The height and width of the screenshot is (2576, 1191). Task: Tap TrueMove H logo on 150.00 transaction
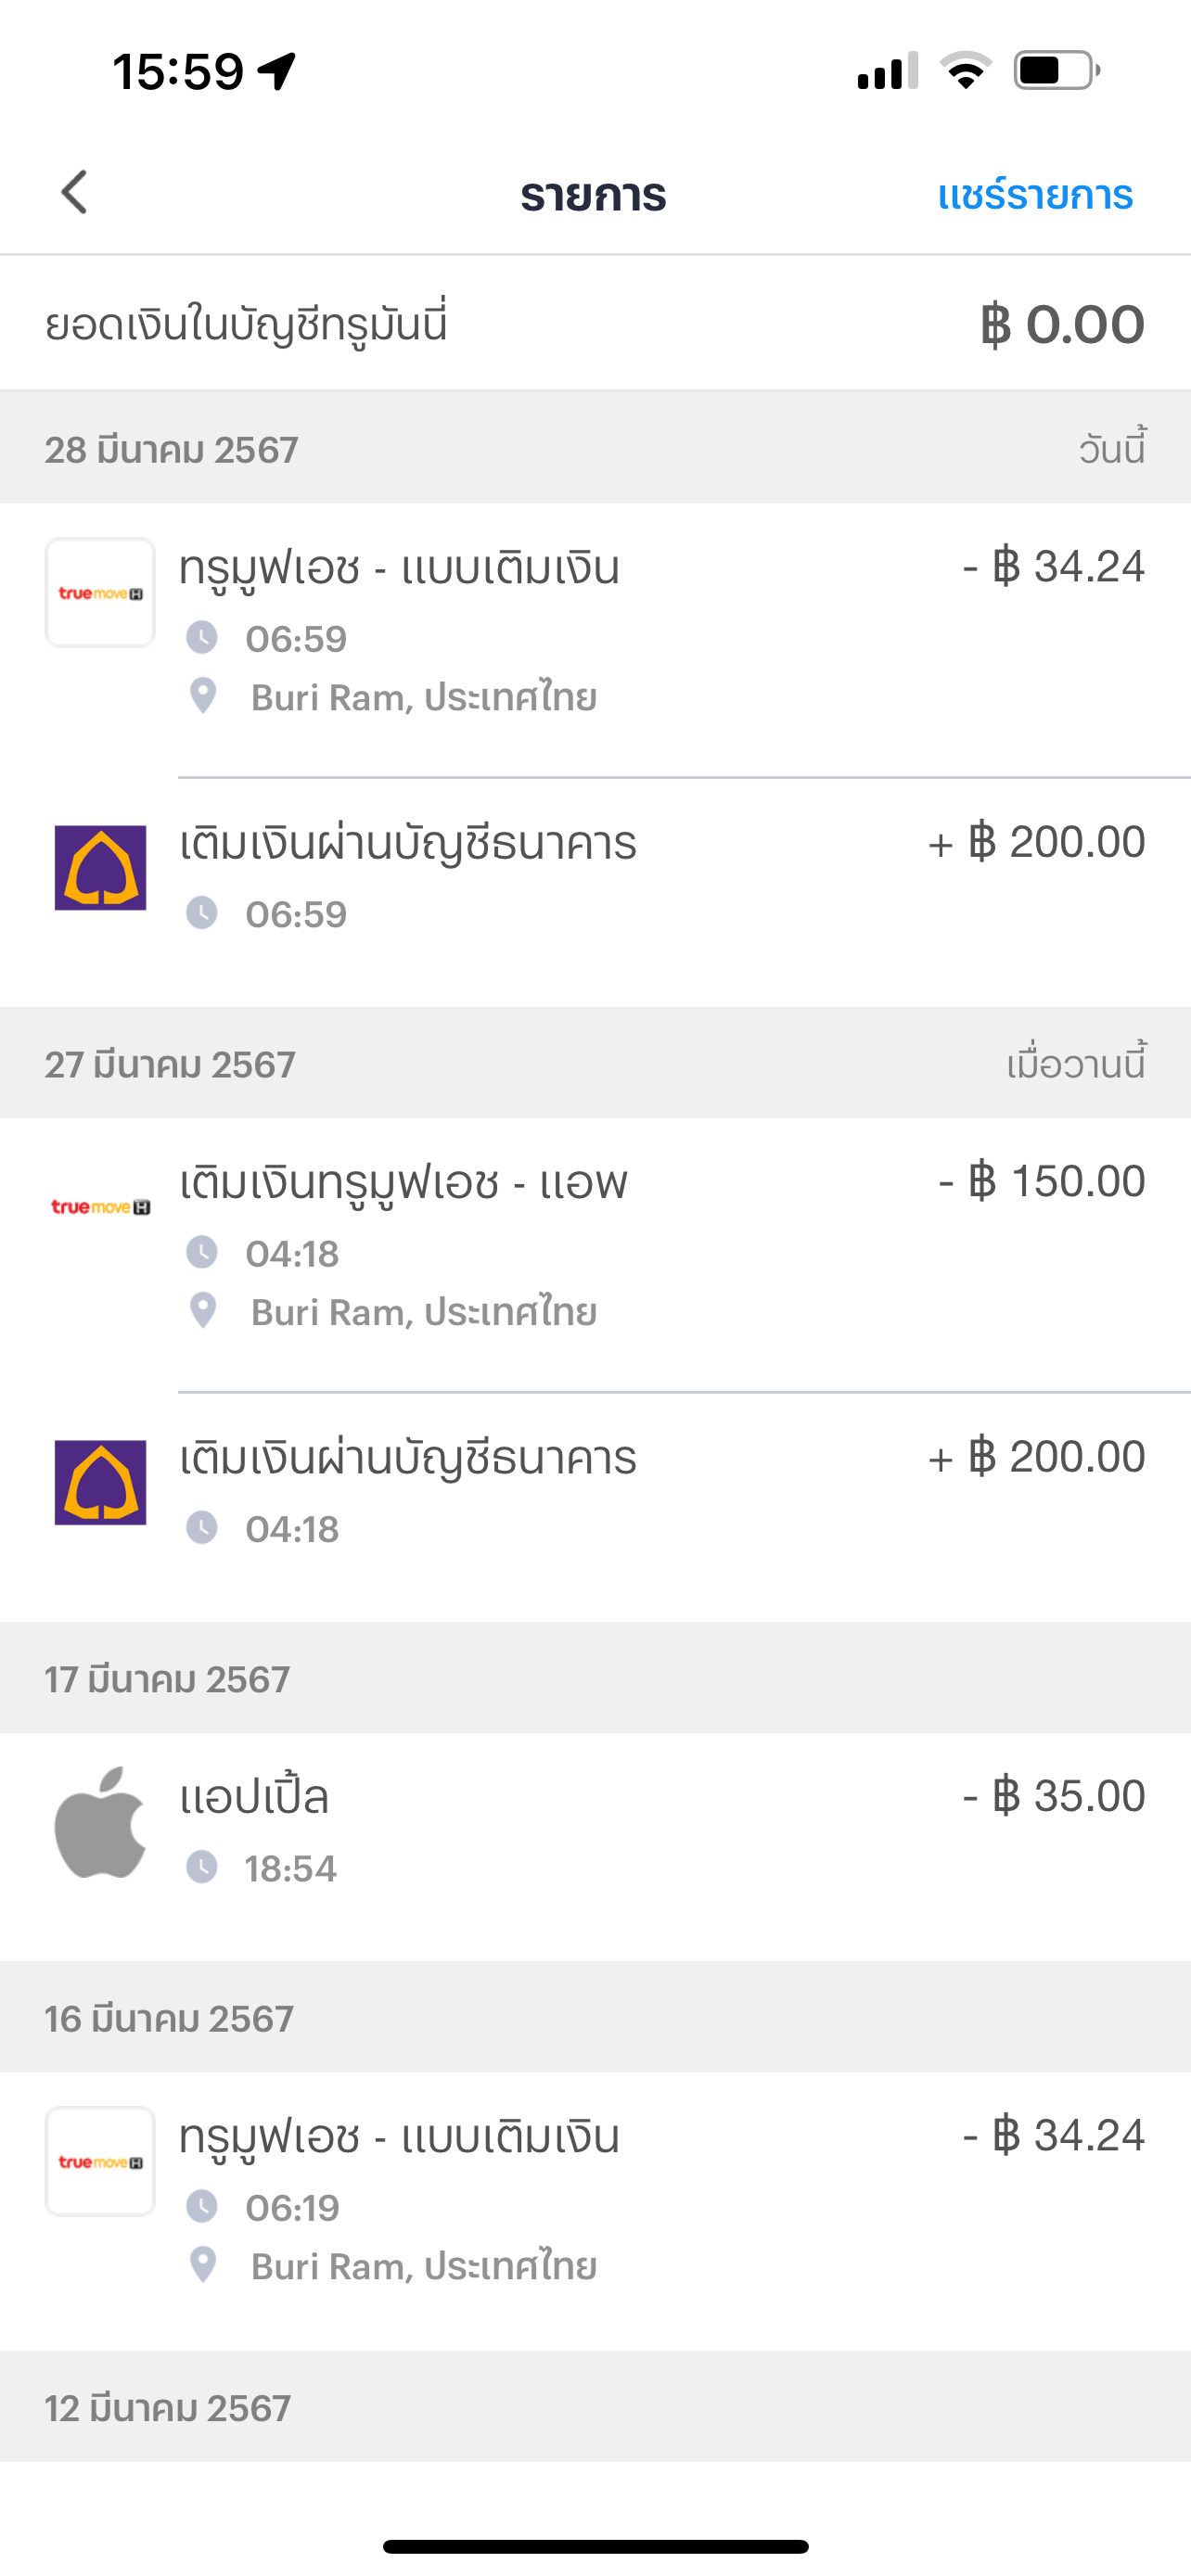pyautogui.click(x=100, y=1207)
